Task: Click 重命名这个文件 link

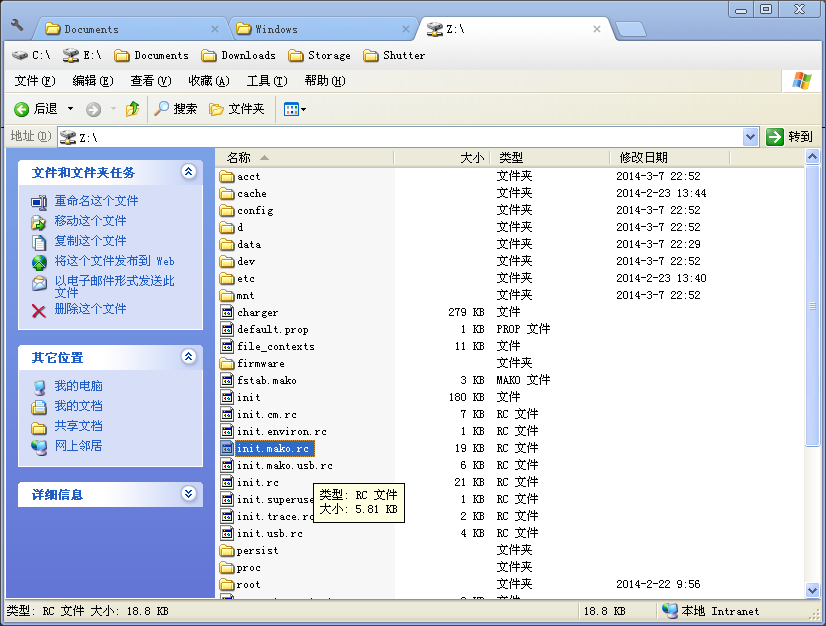Action: tap(96, 201)
